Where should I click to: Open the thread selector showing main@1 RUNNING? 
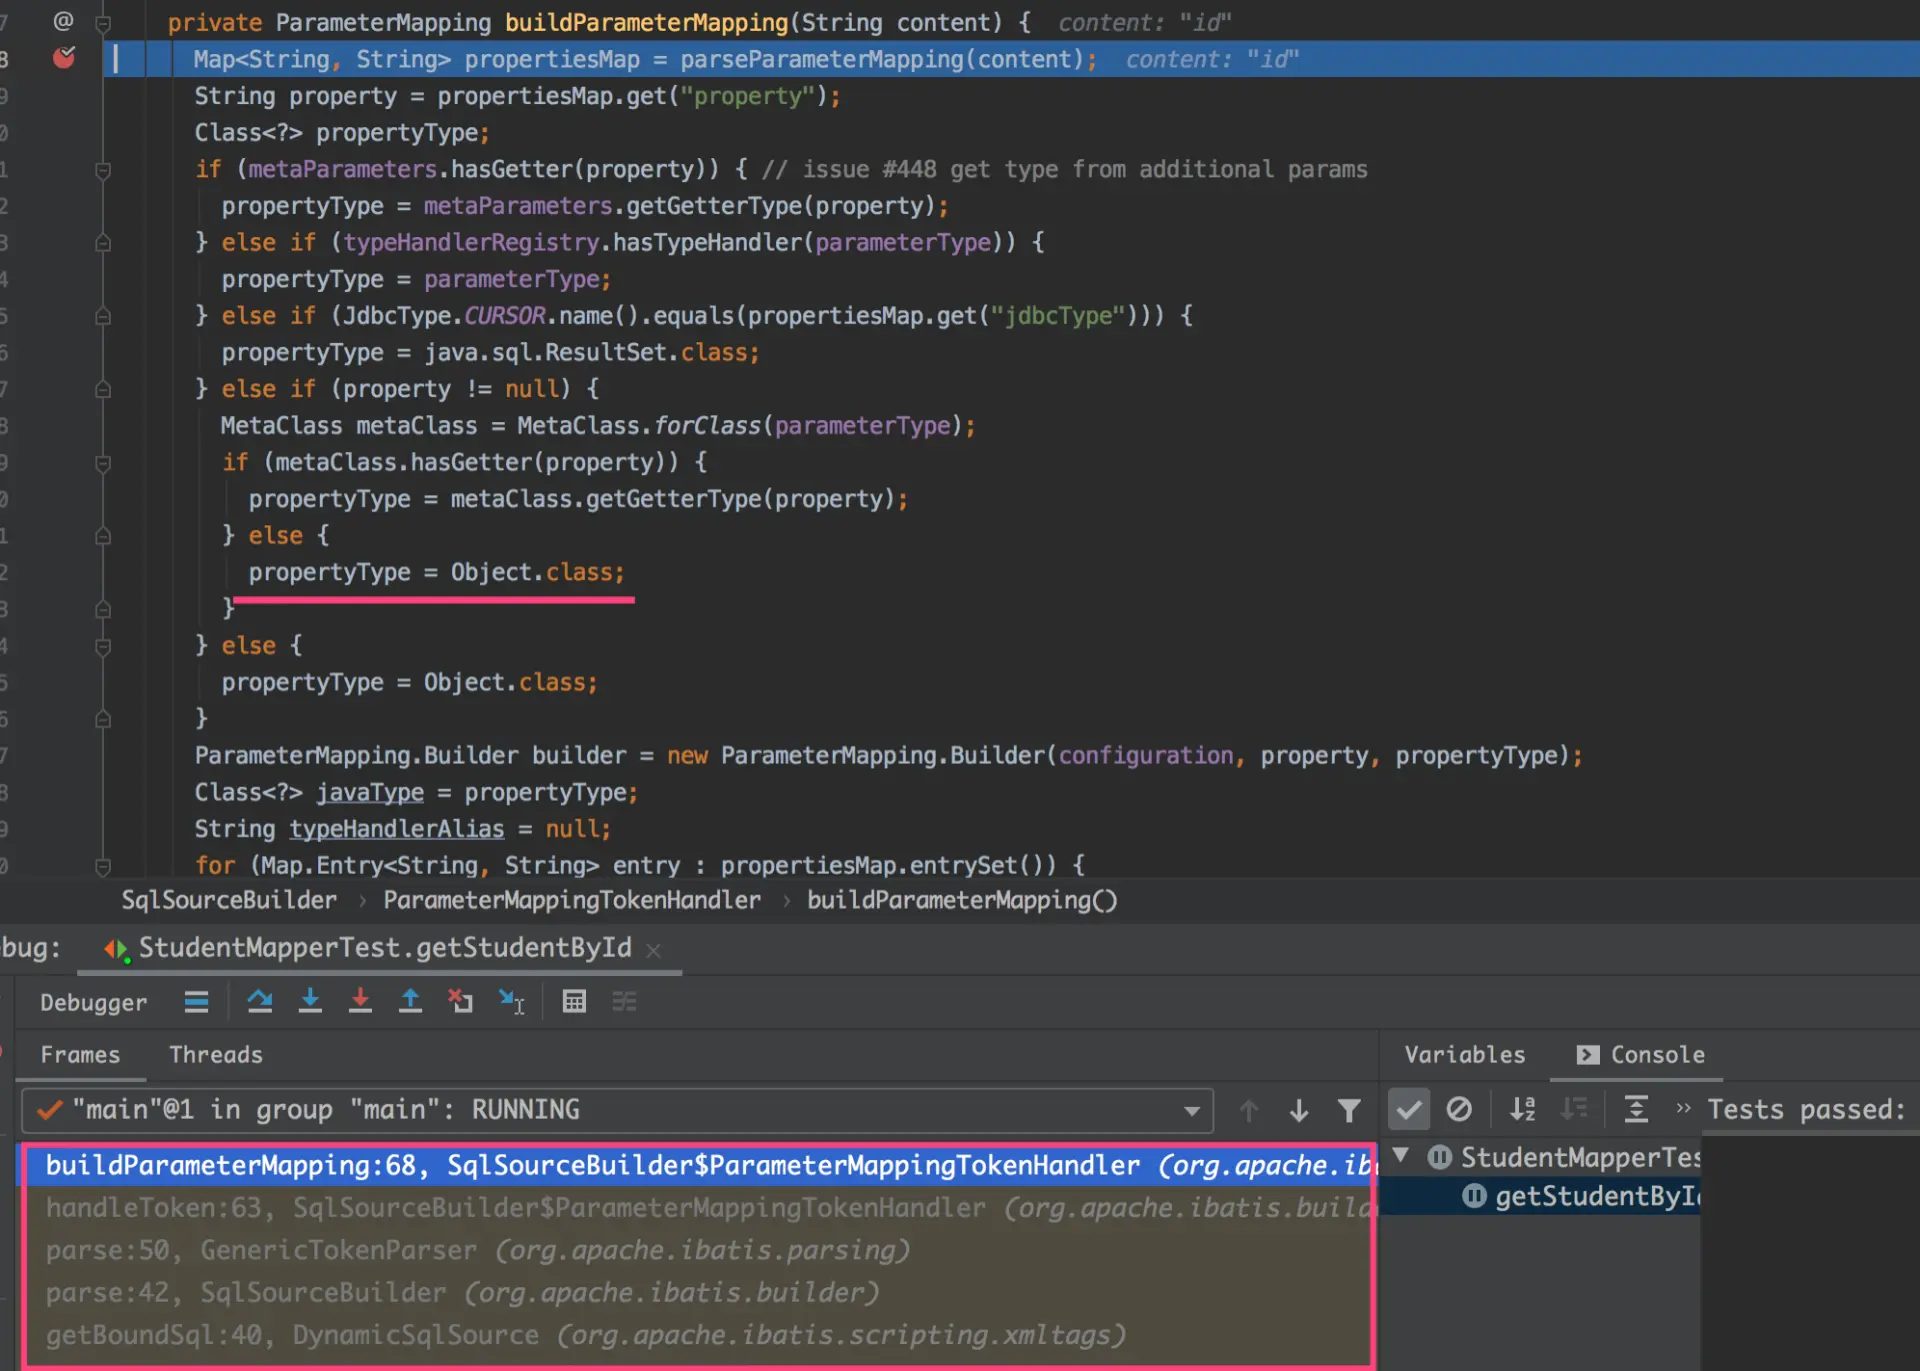tap(1190, 1110)
